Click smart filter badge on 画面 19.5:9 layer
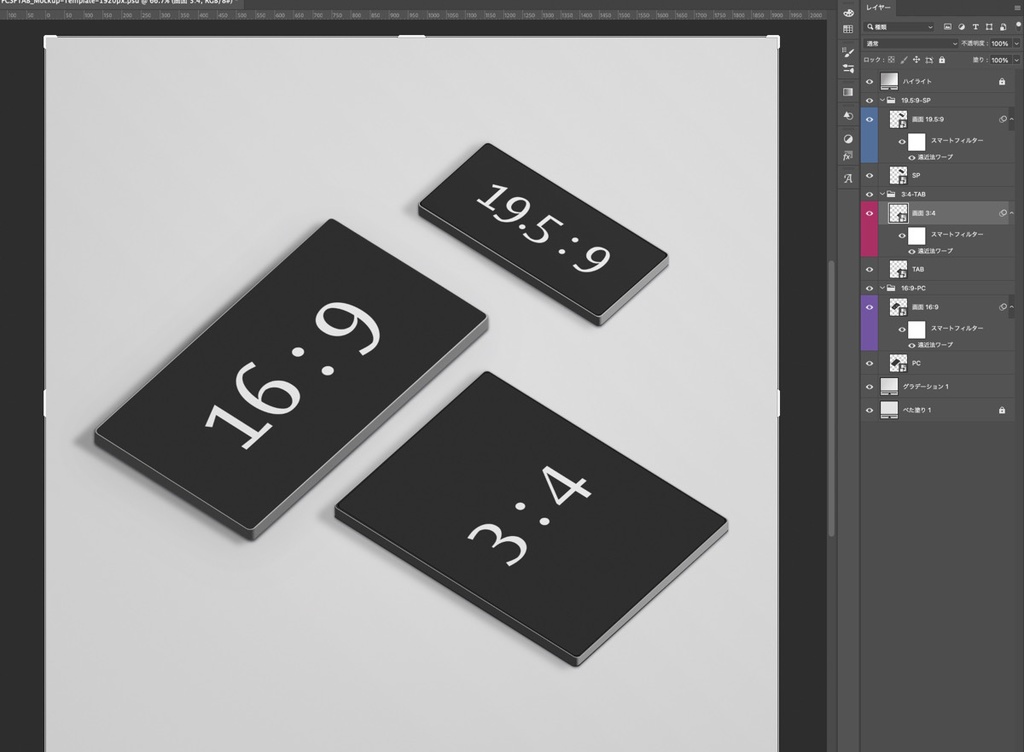Screen dimensions: 1024x752 pos(1002,119)
